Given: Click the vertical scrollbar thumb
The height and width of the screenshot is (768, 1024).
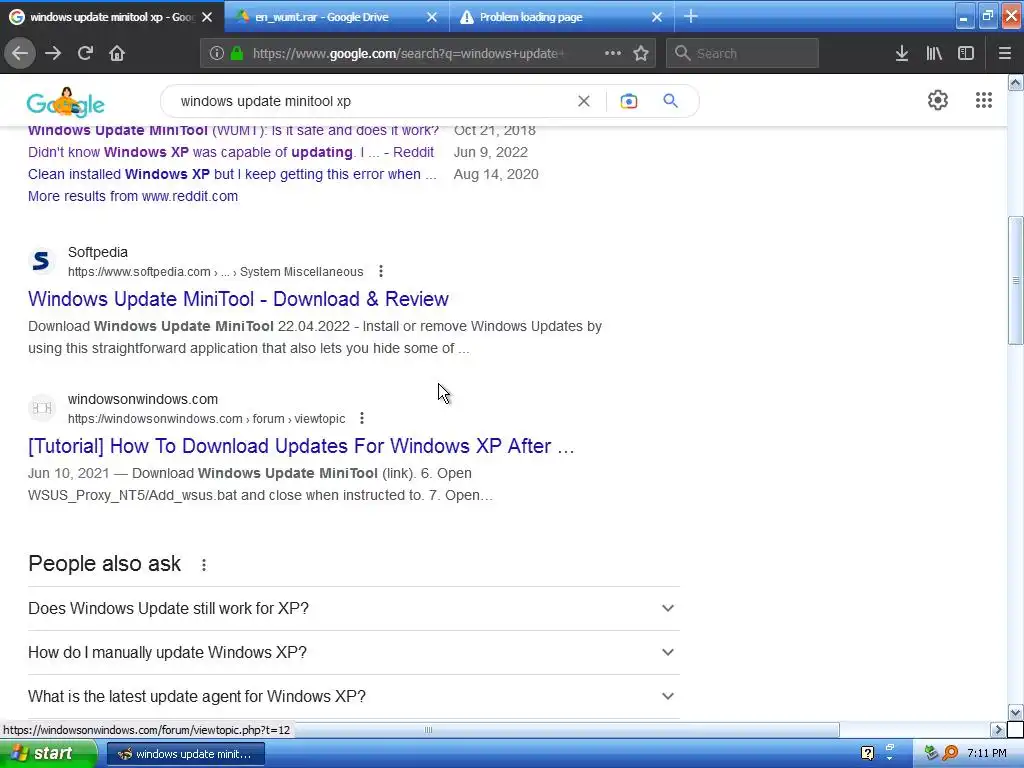Looking at the screenshot, I should pos(1016,281).
